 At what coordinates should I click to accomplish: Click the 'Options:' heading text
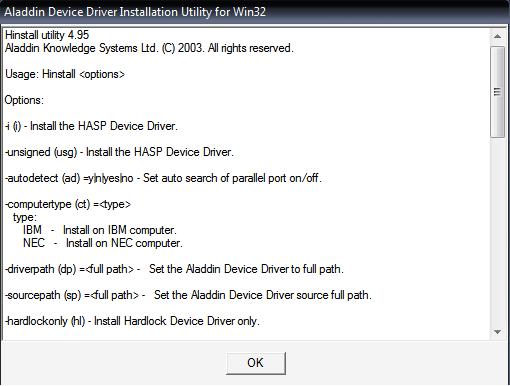click(x=24, y=100)
